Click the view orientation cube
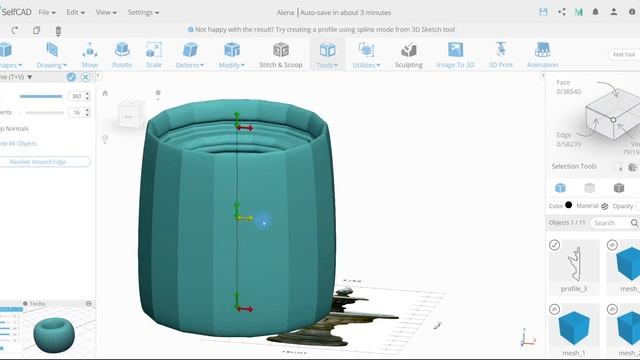 131,114
